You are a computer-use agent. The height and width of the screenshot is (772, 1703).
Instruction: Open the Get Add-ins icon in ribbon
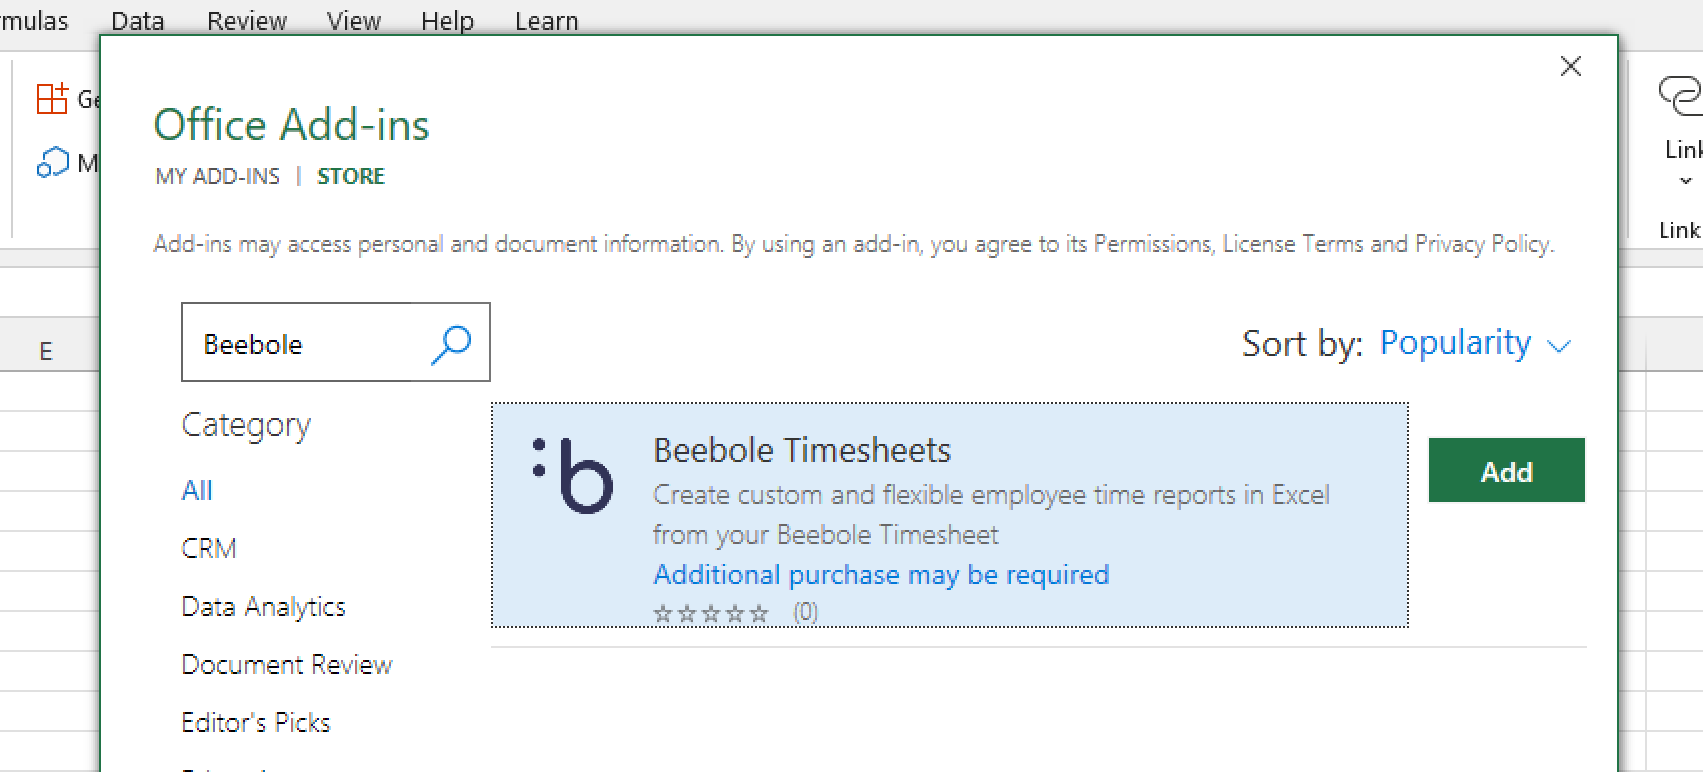pyautogui.click(x=52, y=98)
